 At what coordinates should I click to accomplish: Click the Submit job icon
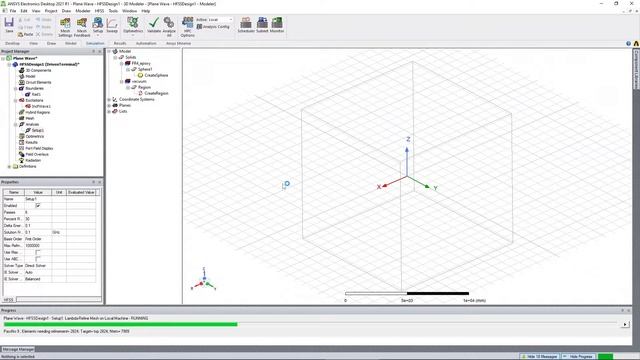point(262,25)
